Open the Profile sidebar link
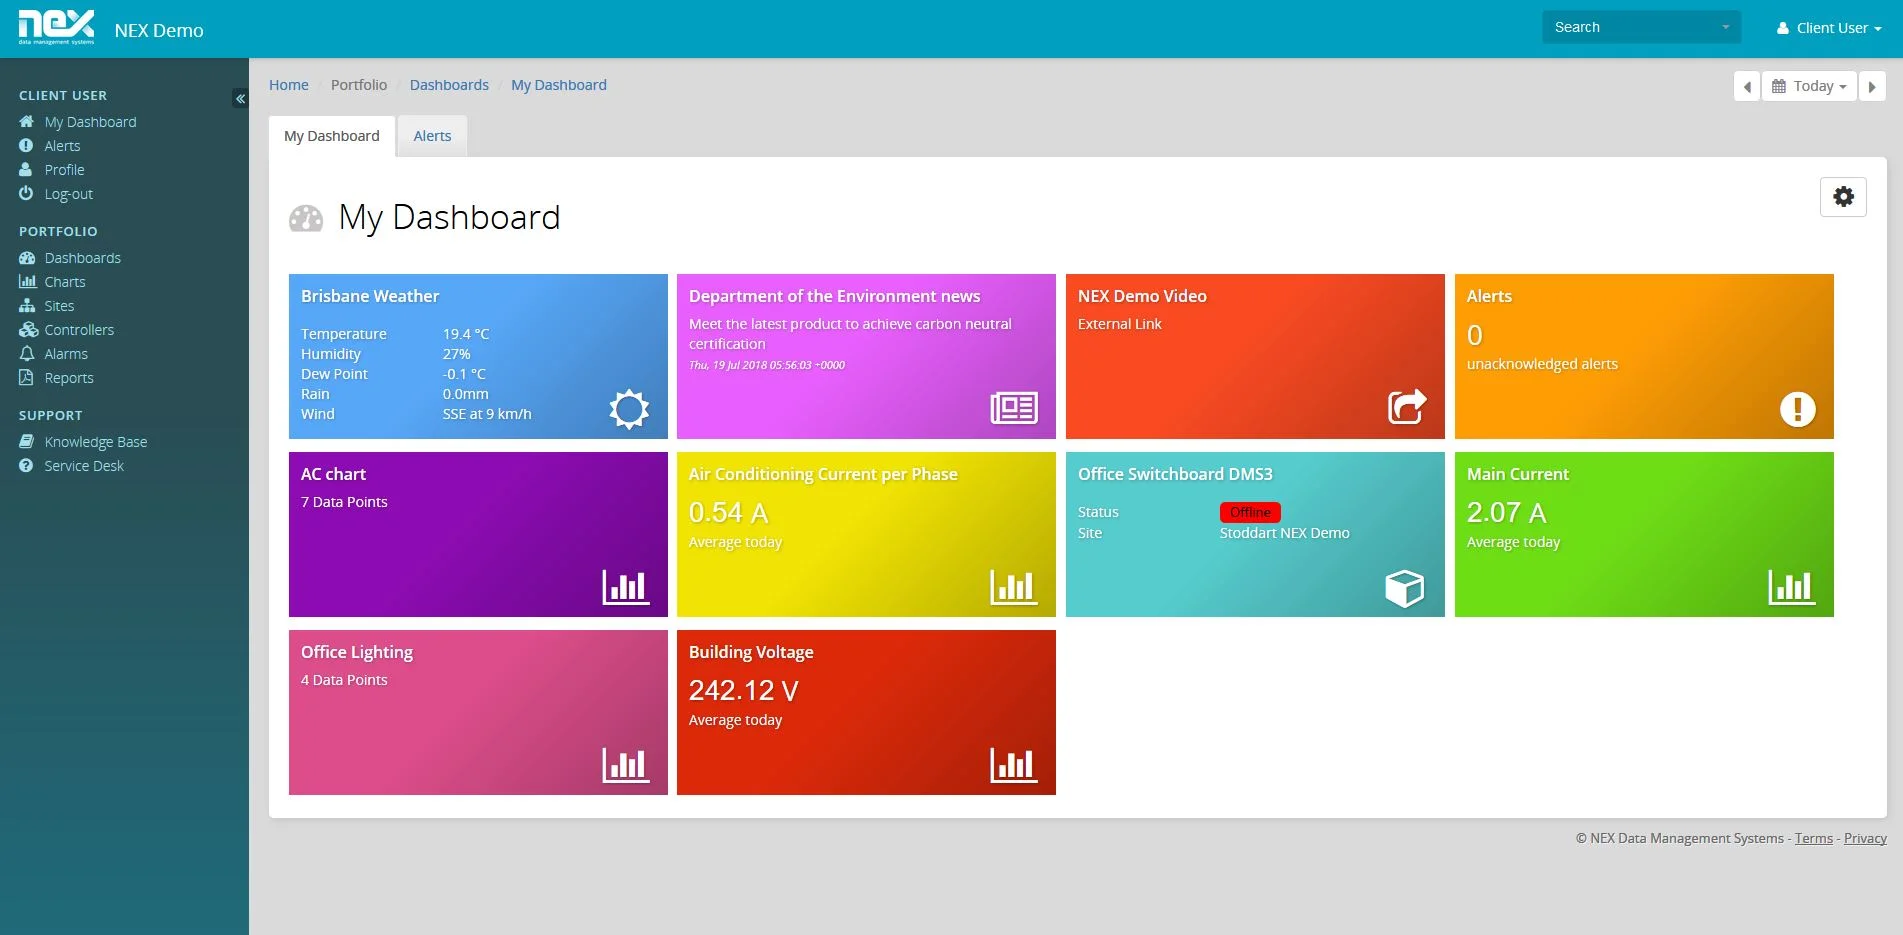The width and height of the screenshot is (1903, 935). click(x=64, y=169)
